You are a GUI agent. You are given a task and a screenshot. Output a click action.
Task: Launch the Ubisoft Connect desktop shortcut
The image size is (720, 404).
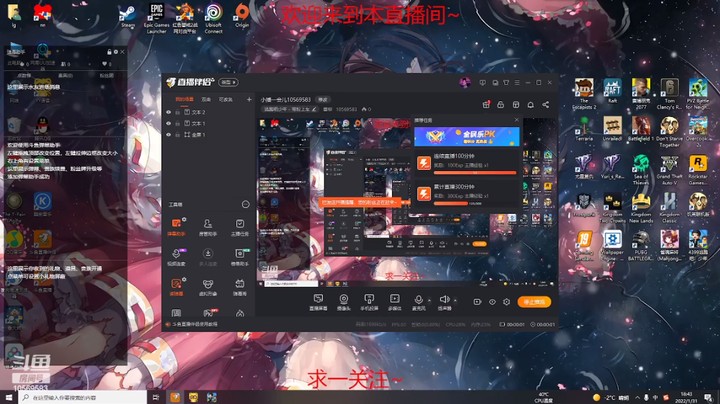[214, 18]
